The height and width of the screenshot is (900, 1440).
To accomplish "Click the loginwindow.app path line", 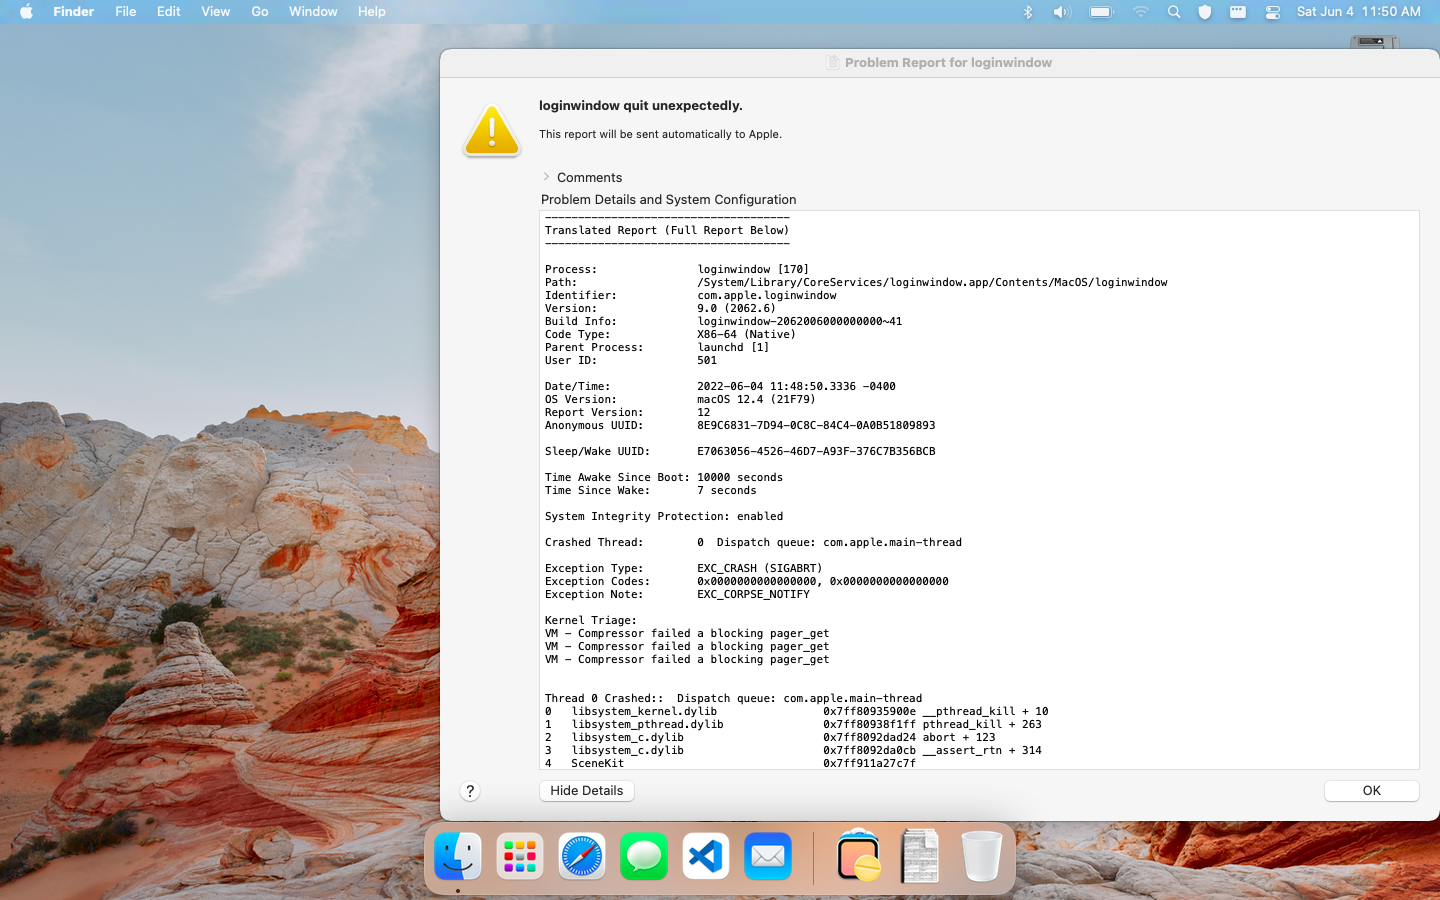I will [933, 283].
